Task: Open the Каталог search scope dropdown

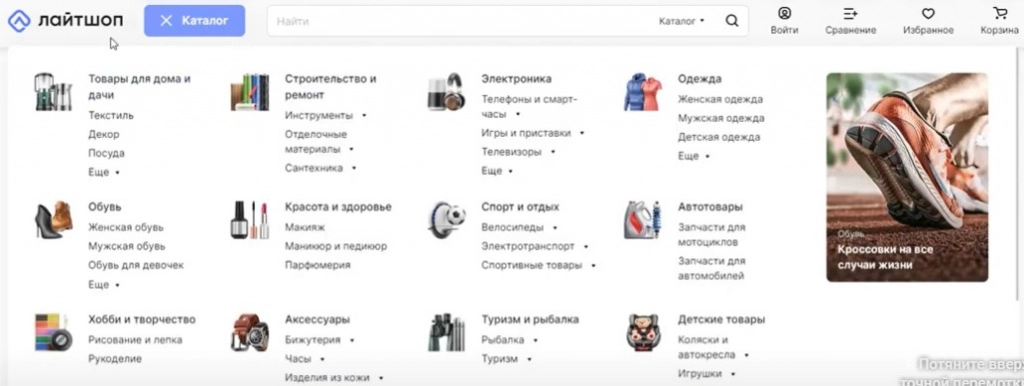Action: pyautogui.click(x=681, y=21)
